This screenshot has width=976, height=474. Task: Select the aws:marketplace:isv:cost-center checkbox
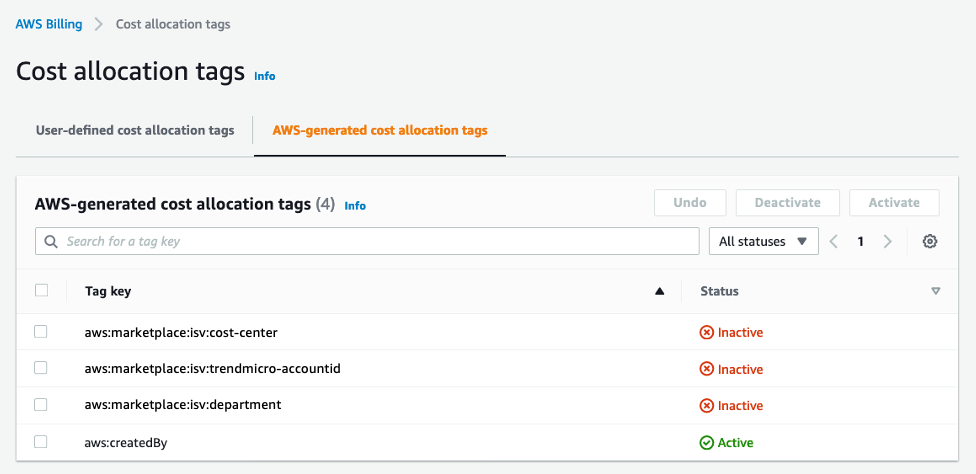coord(41,332)
